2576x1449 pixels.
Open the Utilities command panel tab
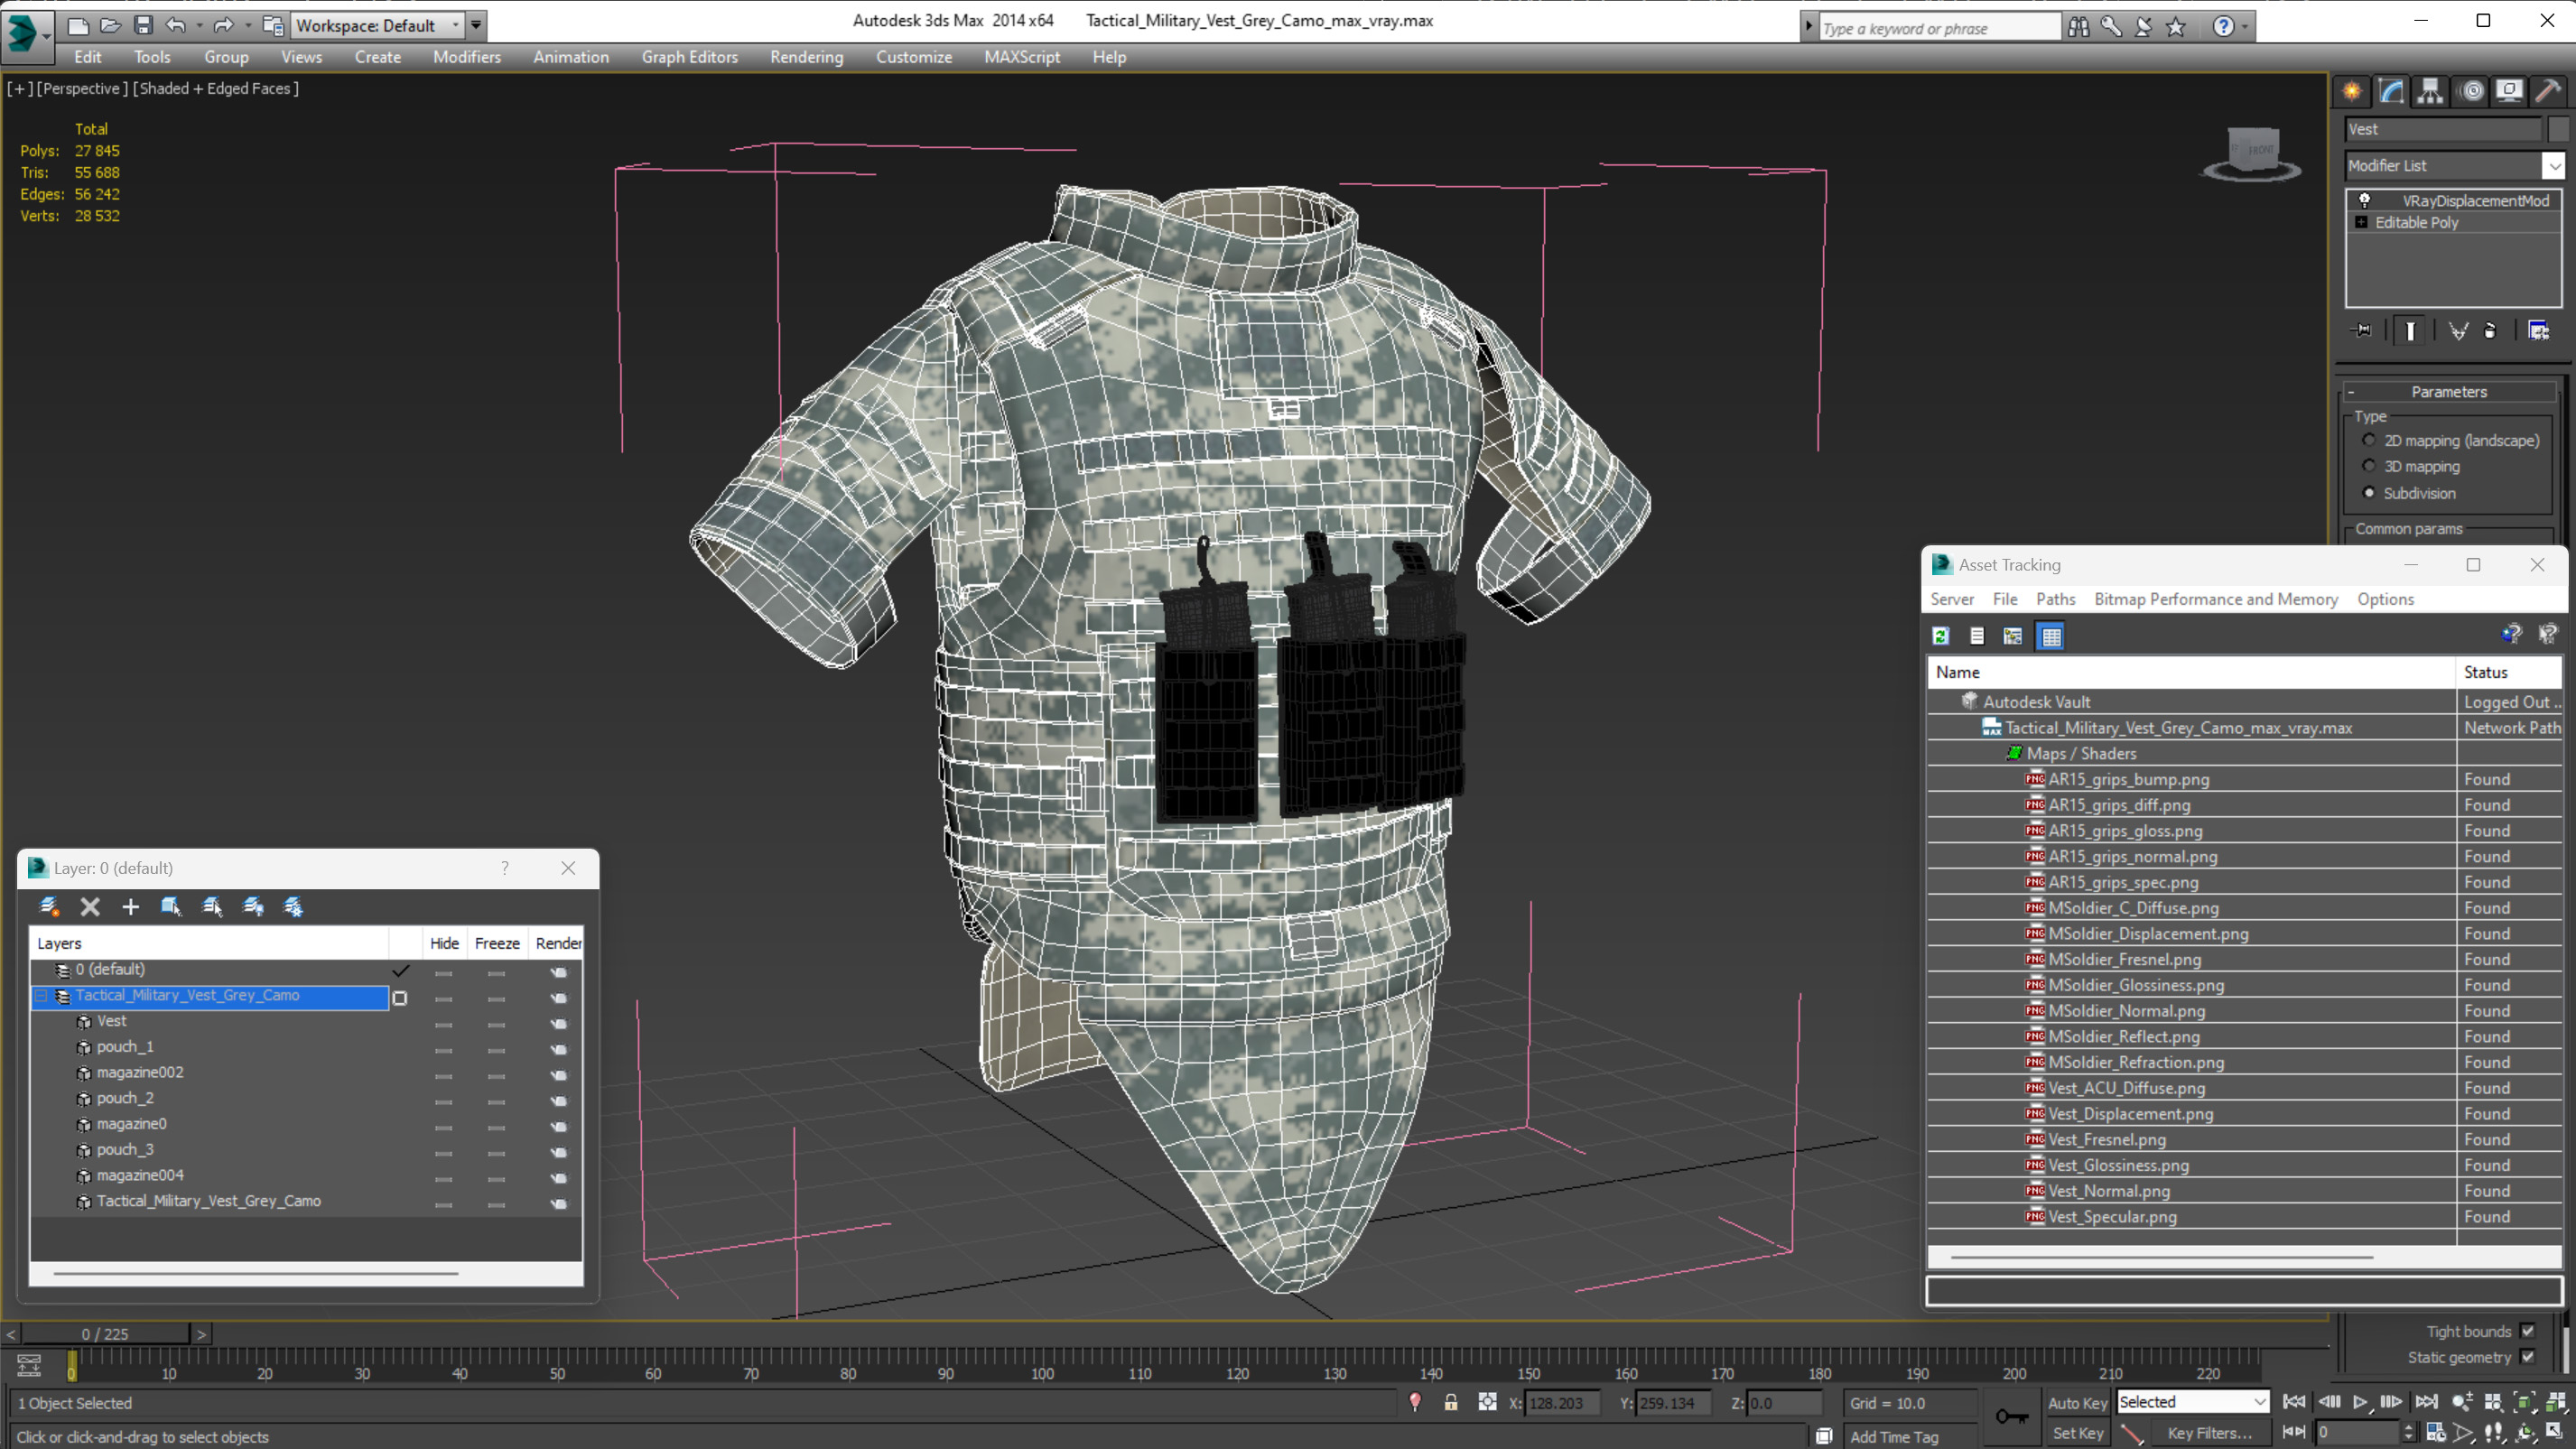pyautogui.click(x=2548, y=91)
